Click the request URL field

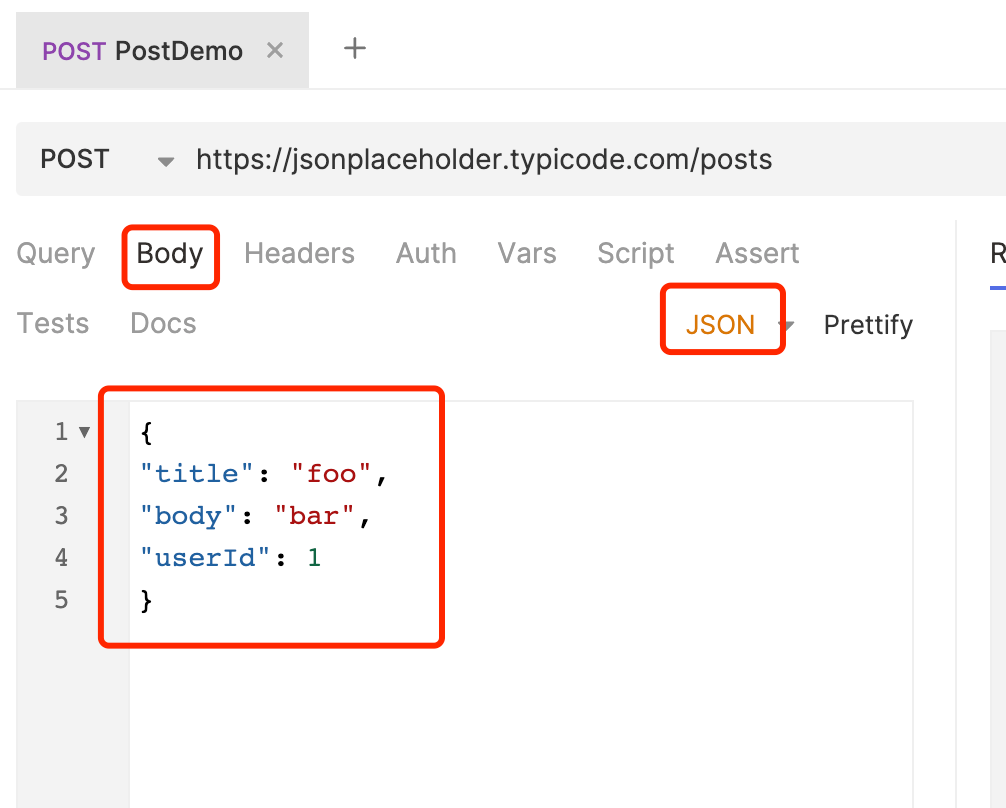[x=484, y=159]
